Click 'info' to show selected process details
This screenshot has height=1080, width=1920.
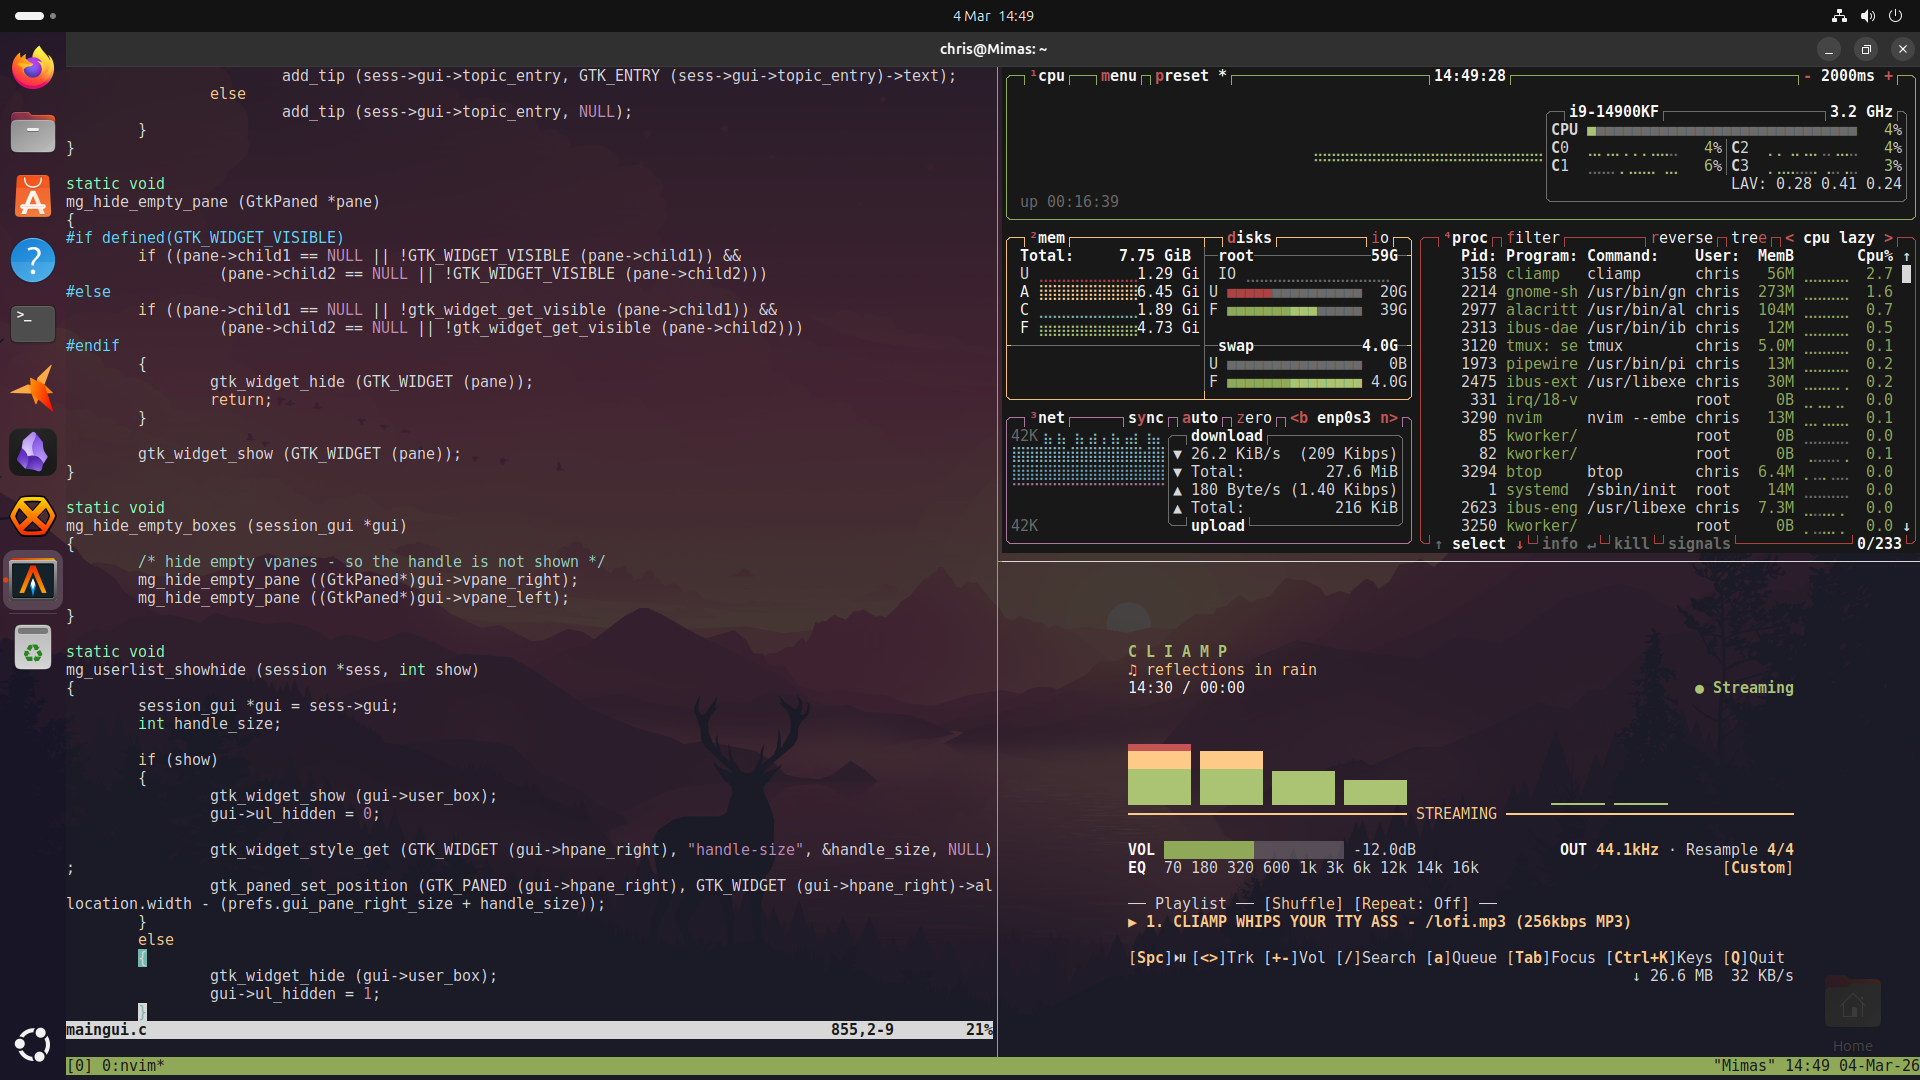[x=1559, y=544]
